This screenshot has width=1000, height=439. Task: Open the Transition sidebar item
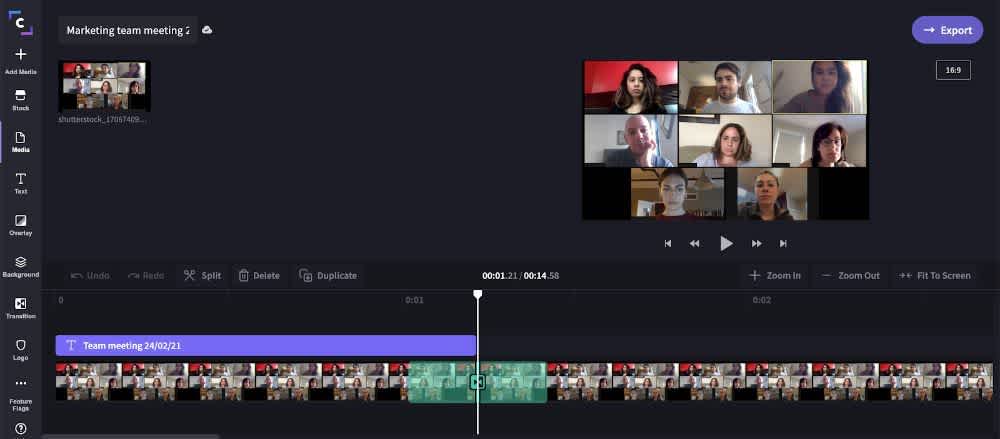tap(20, 308)
